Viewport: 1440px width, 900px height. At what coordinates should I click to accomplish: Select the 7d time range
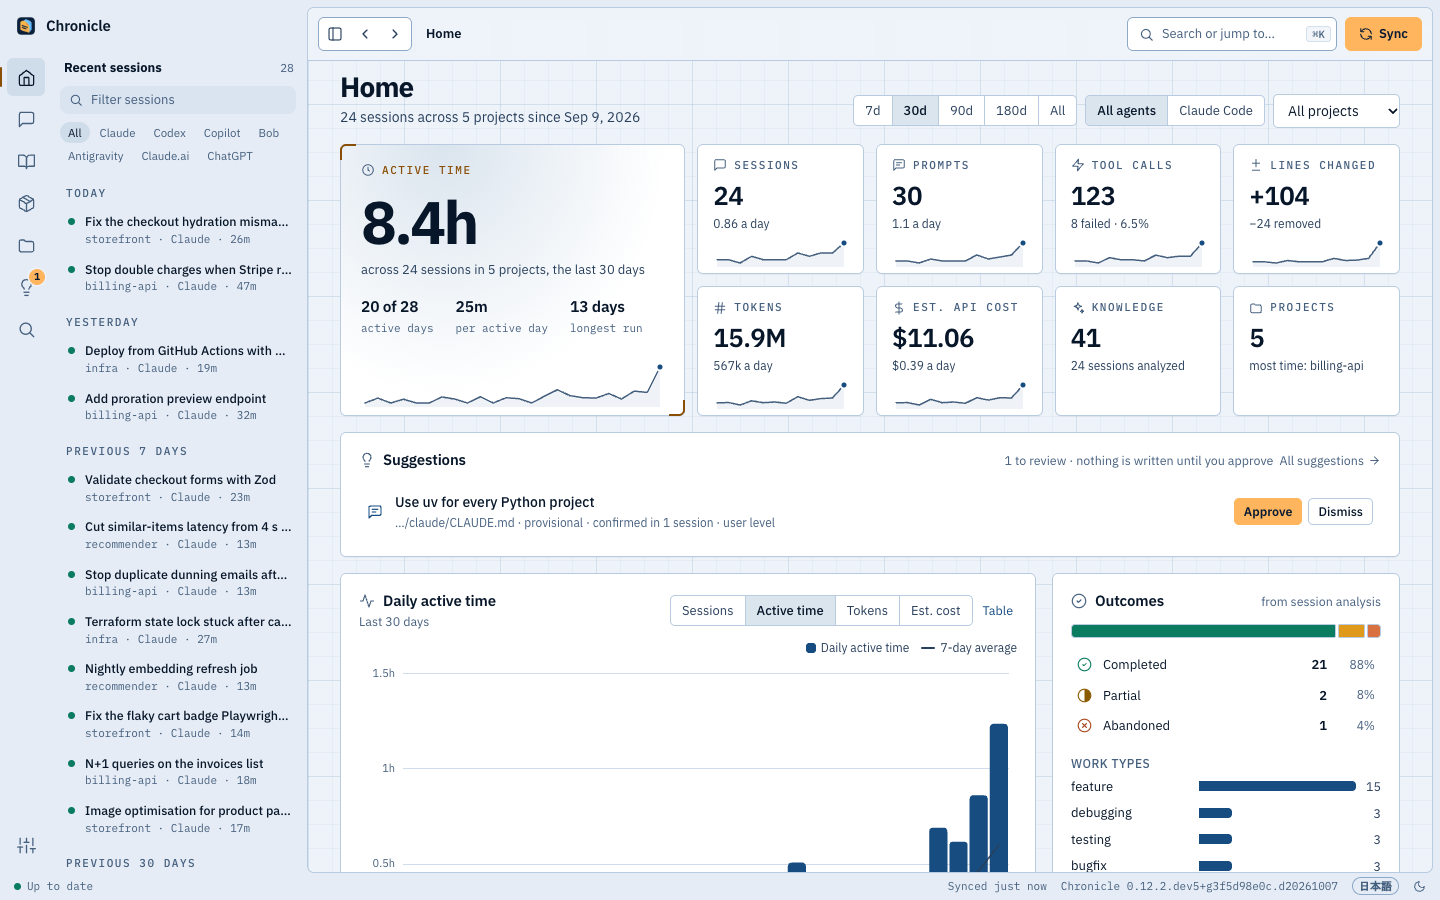coord(873,111)
